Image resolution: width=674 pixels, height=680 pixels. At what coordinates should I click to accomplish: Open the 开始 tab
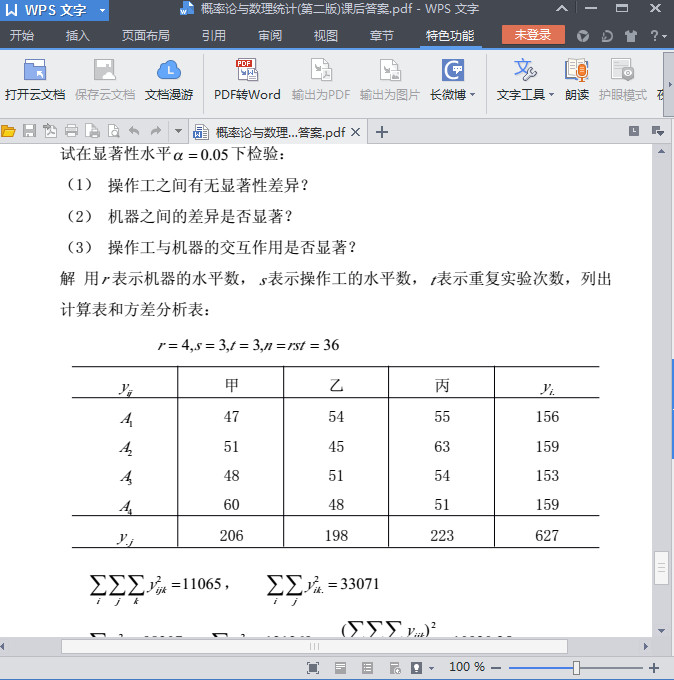[x=22, y=36]
